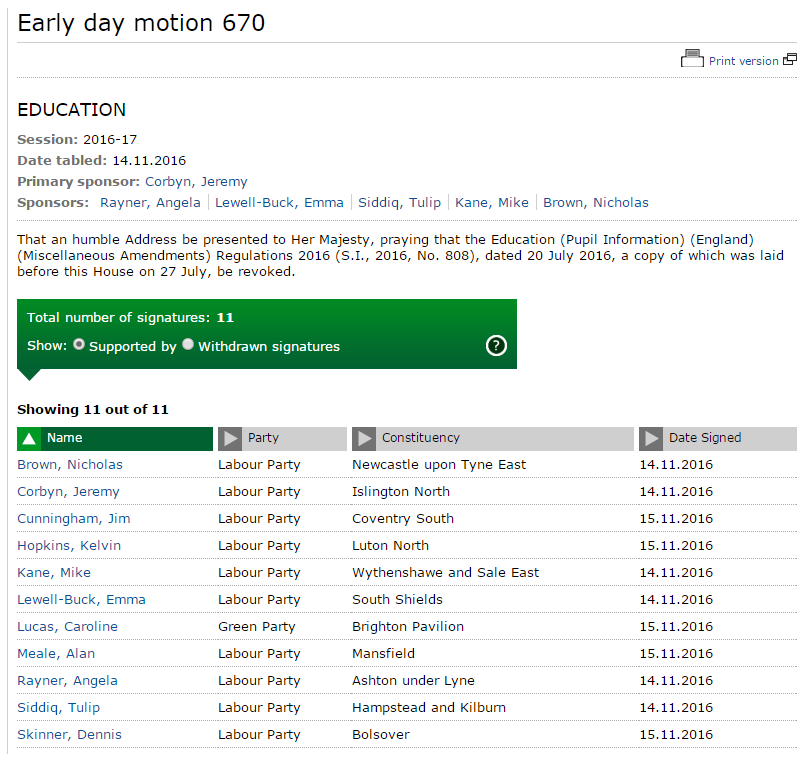Click the Party column sort arrow

pos(230,439)
